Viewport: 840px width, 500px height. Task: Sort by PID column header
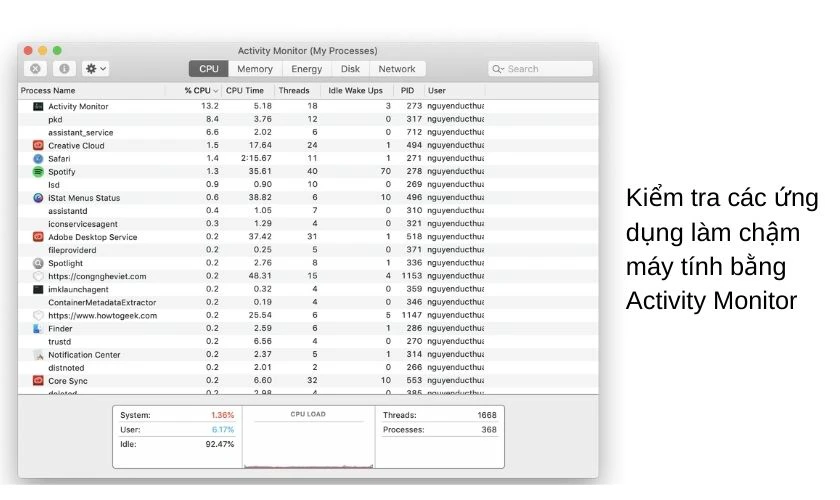click(x=409, y=91)
